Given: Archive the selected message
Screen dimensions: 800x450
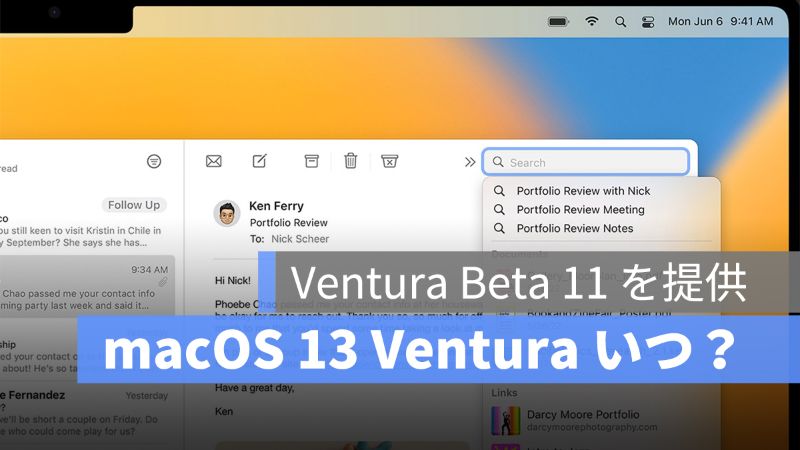Looking at the screenshot, I should pyautogui.click(x=311, y=161).
